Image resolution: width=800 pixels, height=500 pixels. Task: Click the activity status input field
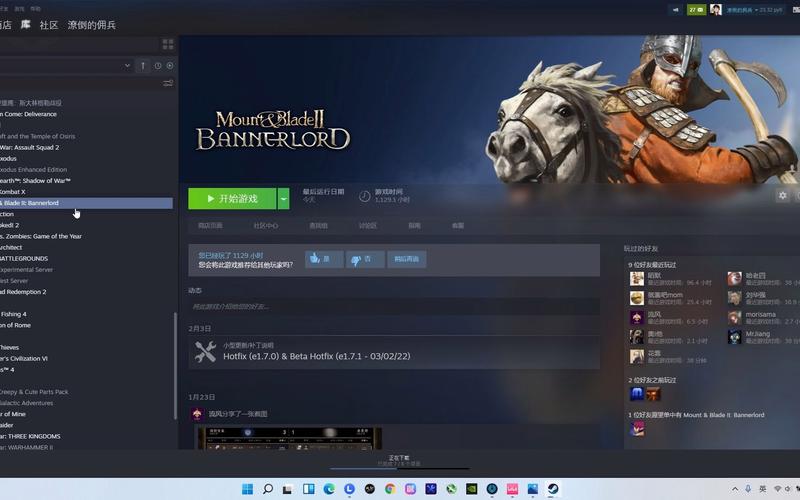(x=393, y=306)
